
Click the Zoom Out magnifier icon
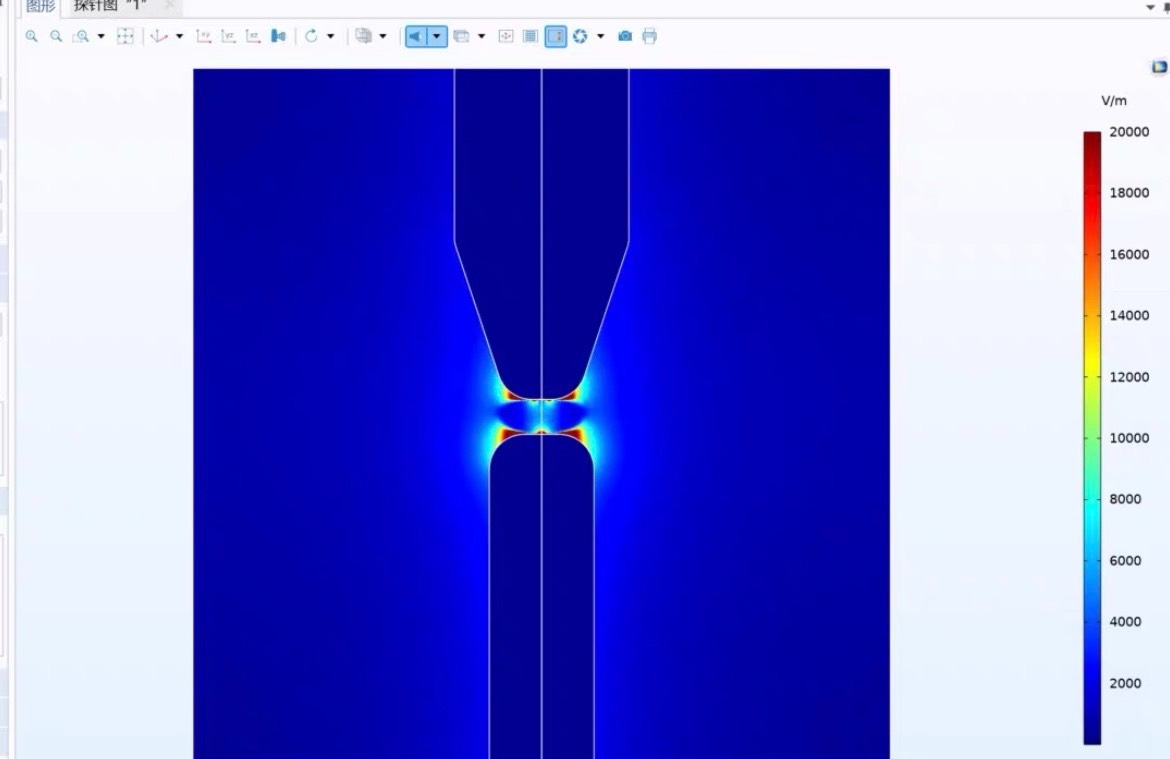(x=56, y=36)
